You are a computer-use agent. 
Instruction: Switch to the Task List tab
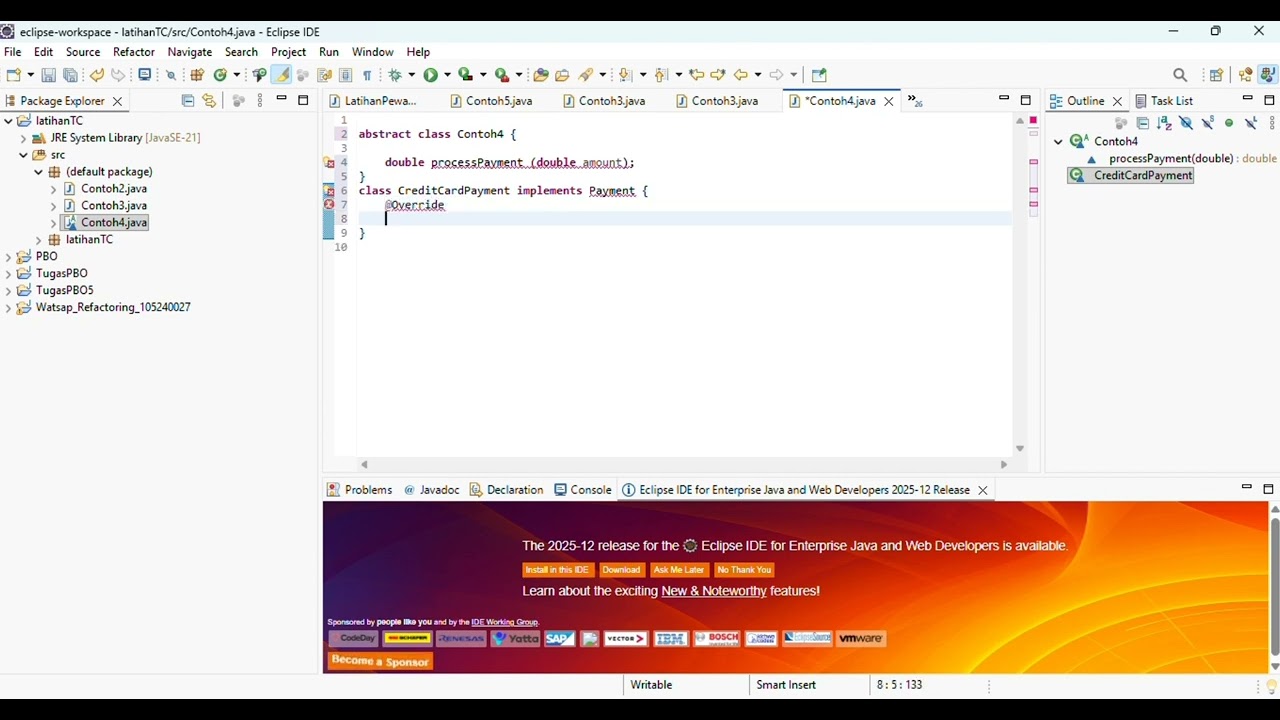click(x=1163, y=101)
